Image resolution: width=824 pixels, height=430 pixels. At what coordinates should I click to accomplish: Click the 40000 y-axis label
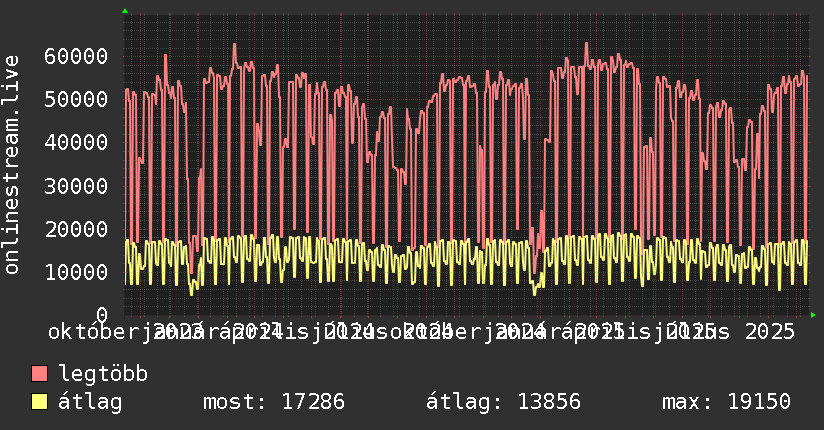[x=76, y=142]
